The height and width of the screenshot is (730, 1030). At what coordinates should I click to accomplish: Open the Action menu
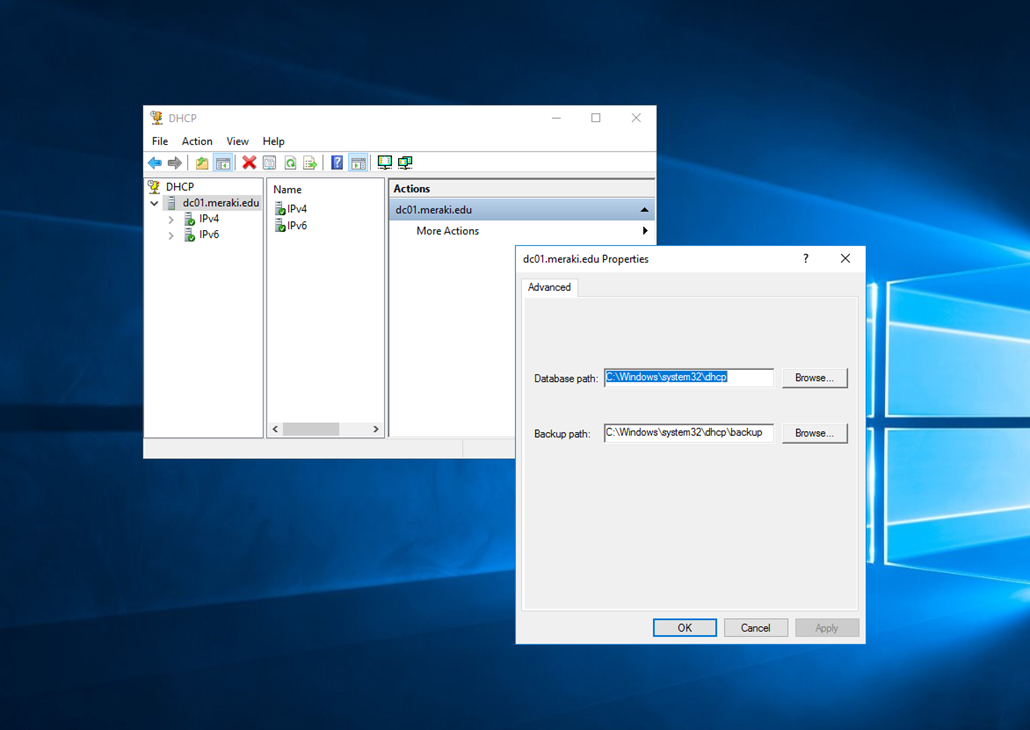tap(197, 141)
